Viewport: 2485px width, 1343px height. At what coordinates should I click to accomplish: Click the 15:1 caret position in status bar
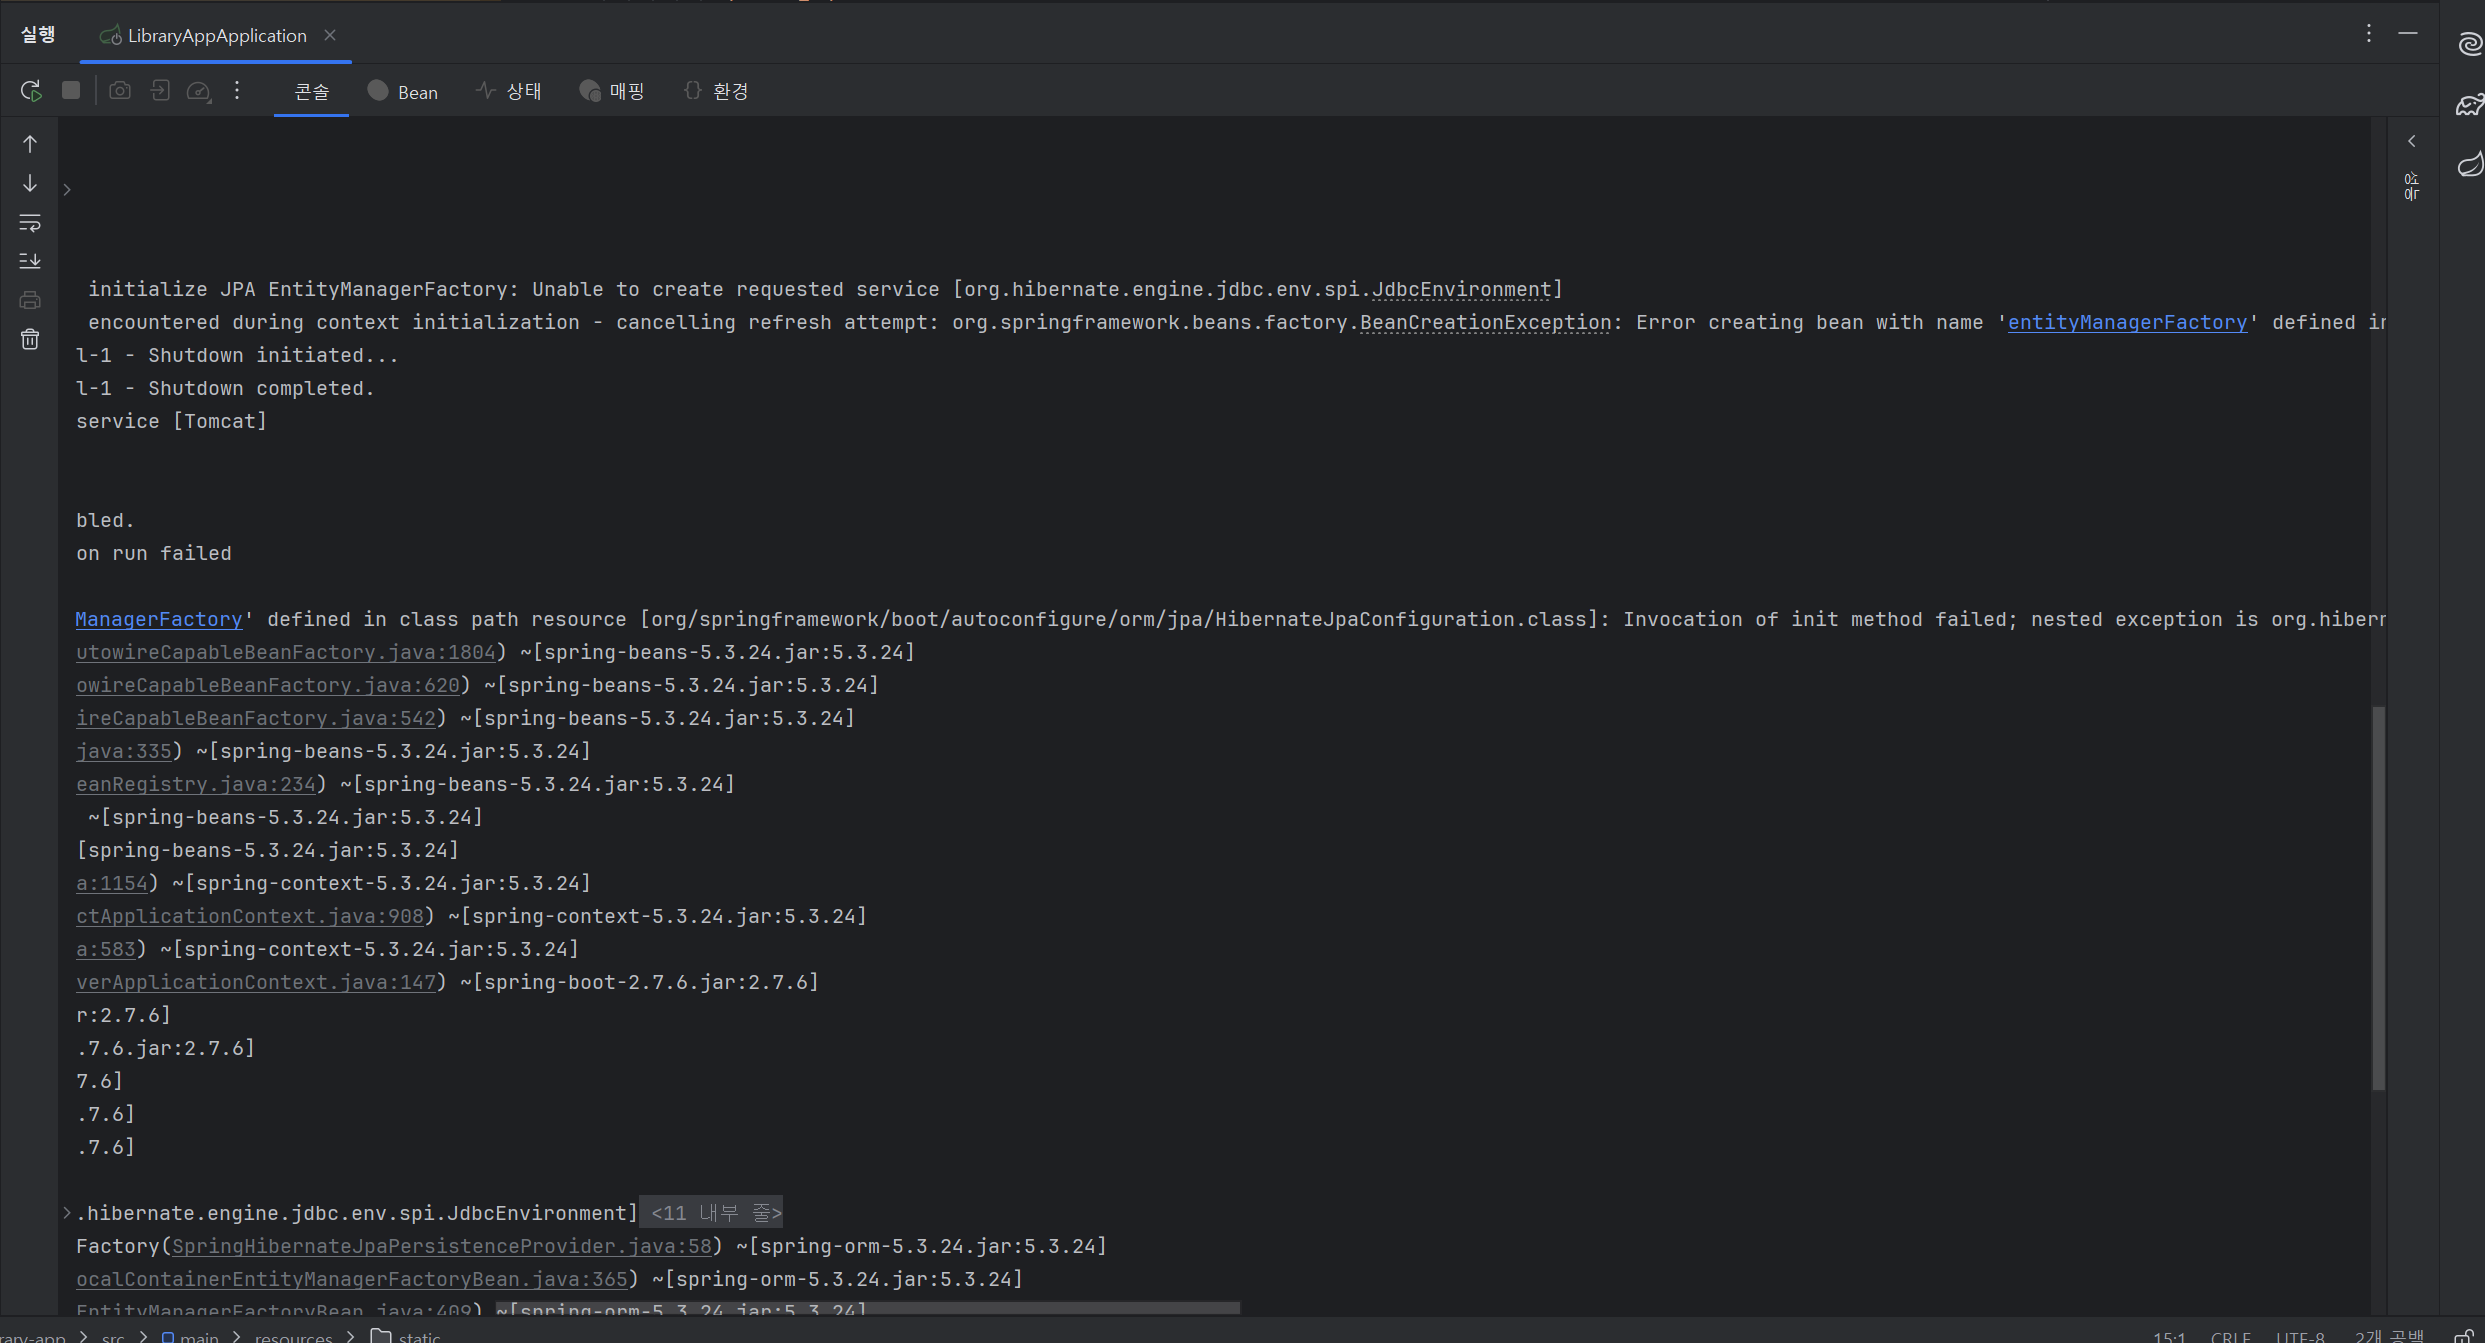tap(2169, 1336)
